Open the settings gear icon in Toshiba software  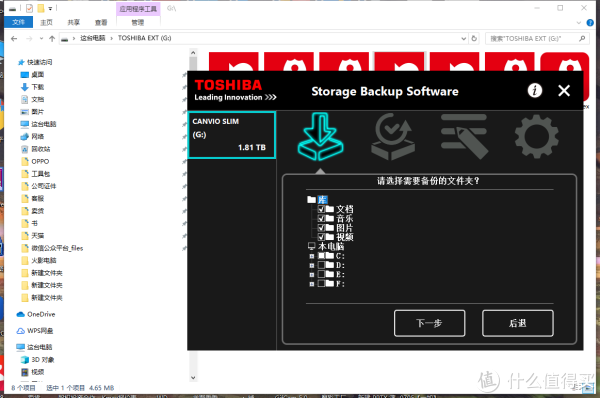click(536, 137)
